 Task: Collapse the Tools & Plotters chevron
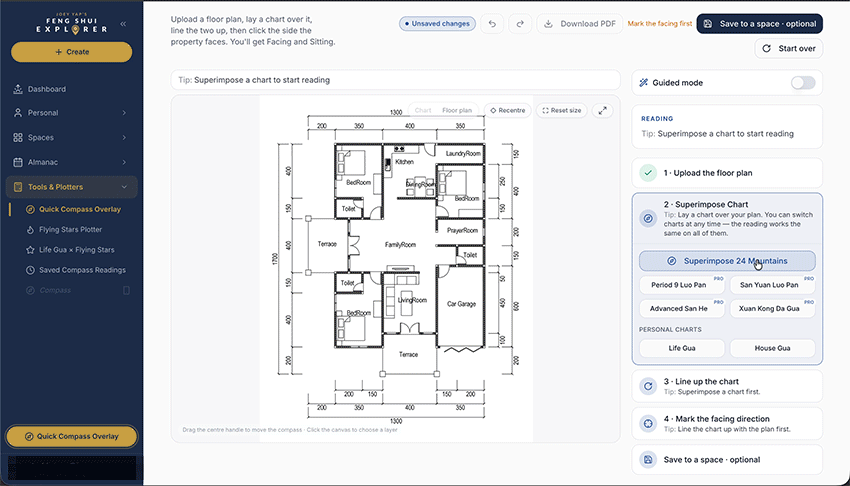coord(124,187)
